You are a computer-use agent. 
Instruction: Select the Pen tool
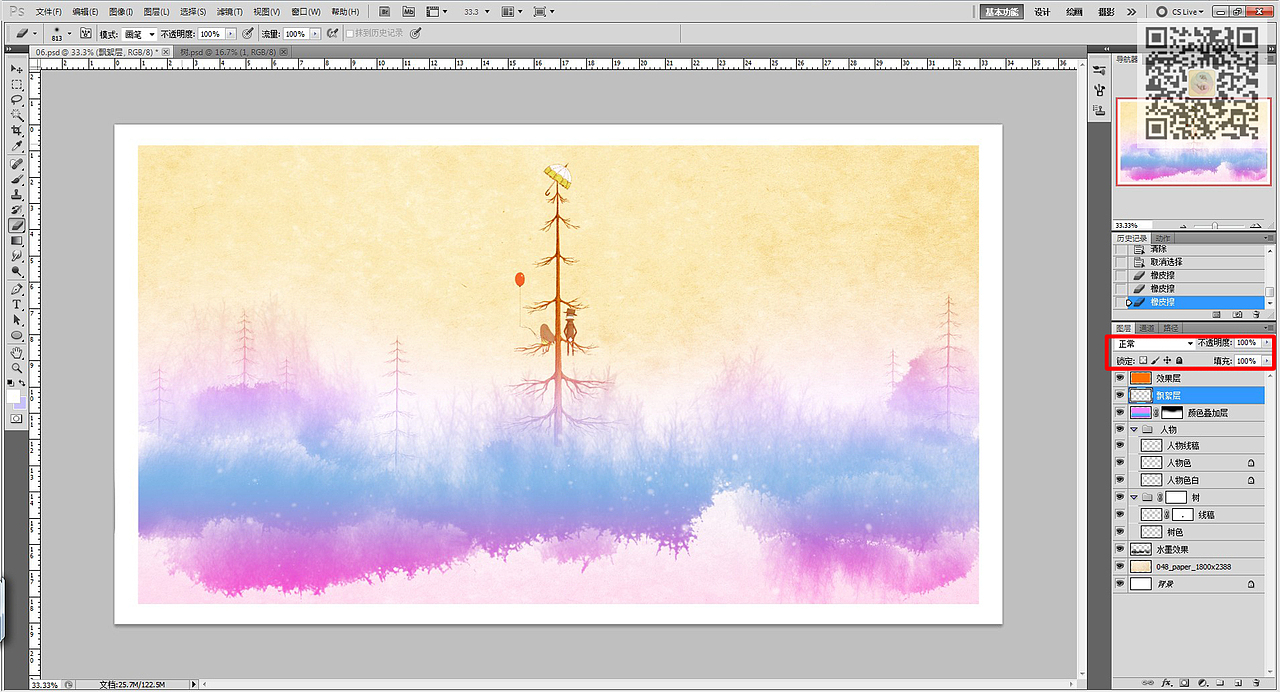[17, 289]
